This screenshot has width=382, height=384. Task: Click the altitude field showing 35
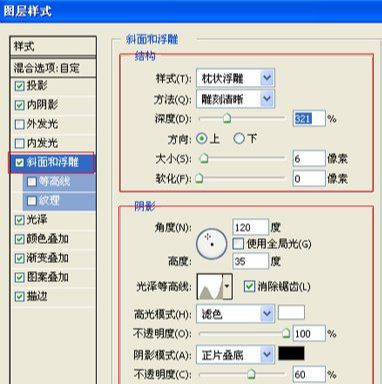250,261
